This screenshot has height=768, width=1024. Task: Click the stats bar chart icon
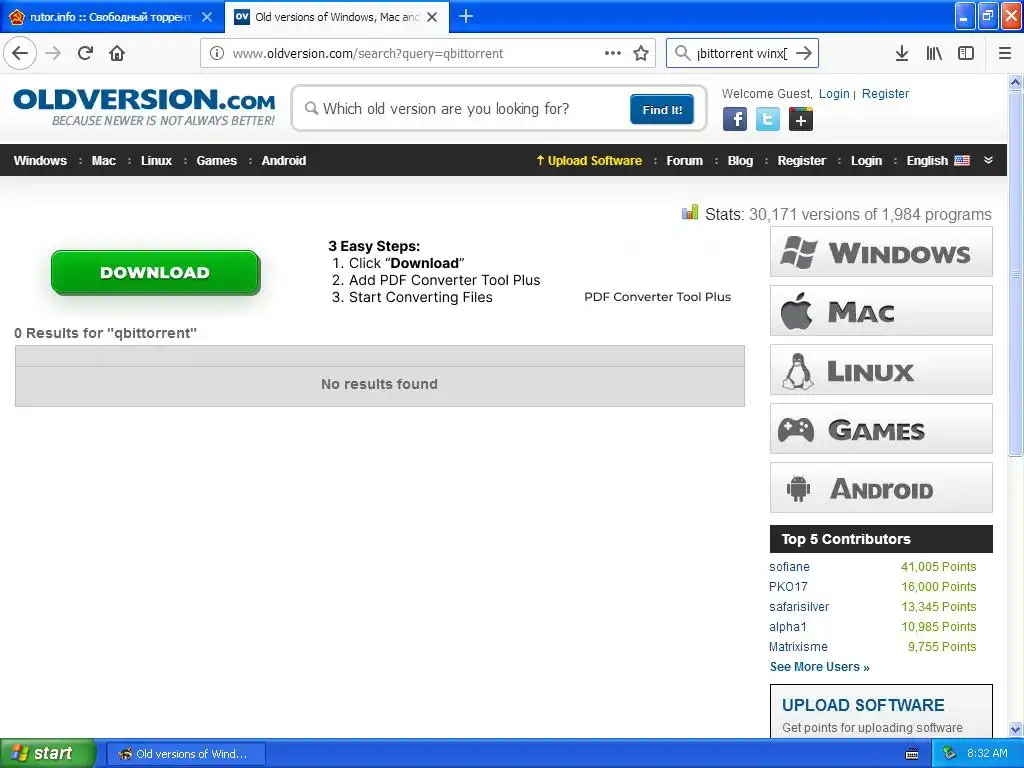[690, 212]
